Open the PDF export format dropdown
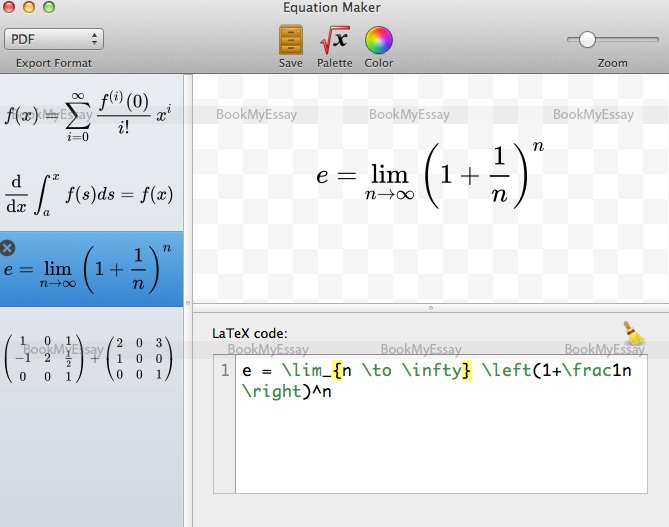The image size is (669, 527). 54,39
